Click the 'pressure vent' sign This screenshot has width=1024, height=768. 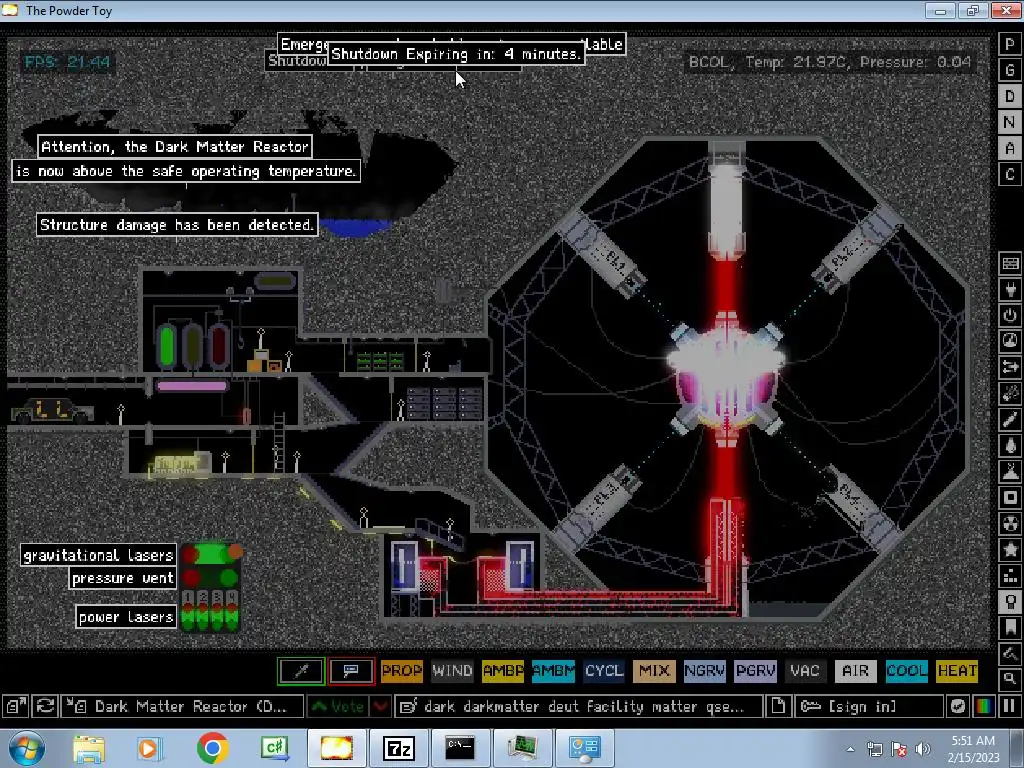123,578
